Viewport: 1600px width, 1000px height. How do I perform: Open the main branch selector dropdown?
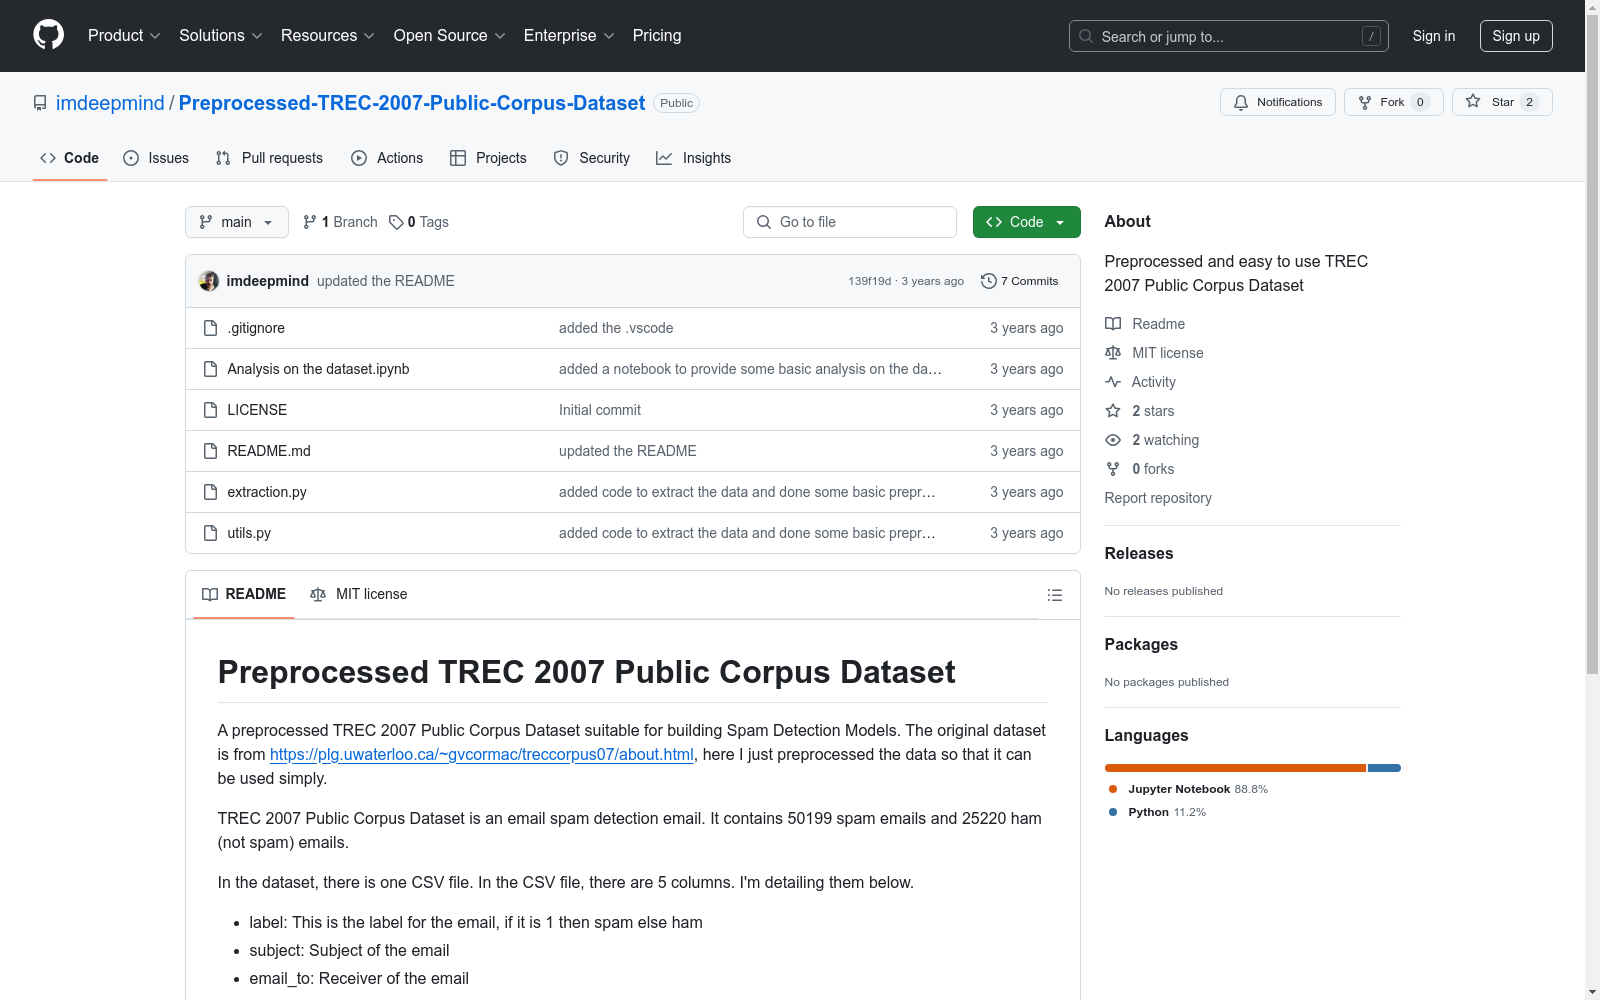point(237,222)
